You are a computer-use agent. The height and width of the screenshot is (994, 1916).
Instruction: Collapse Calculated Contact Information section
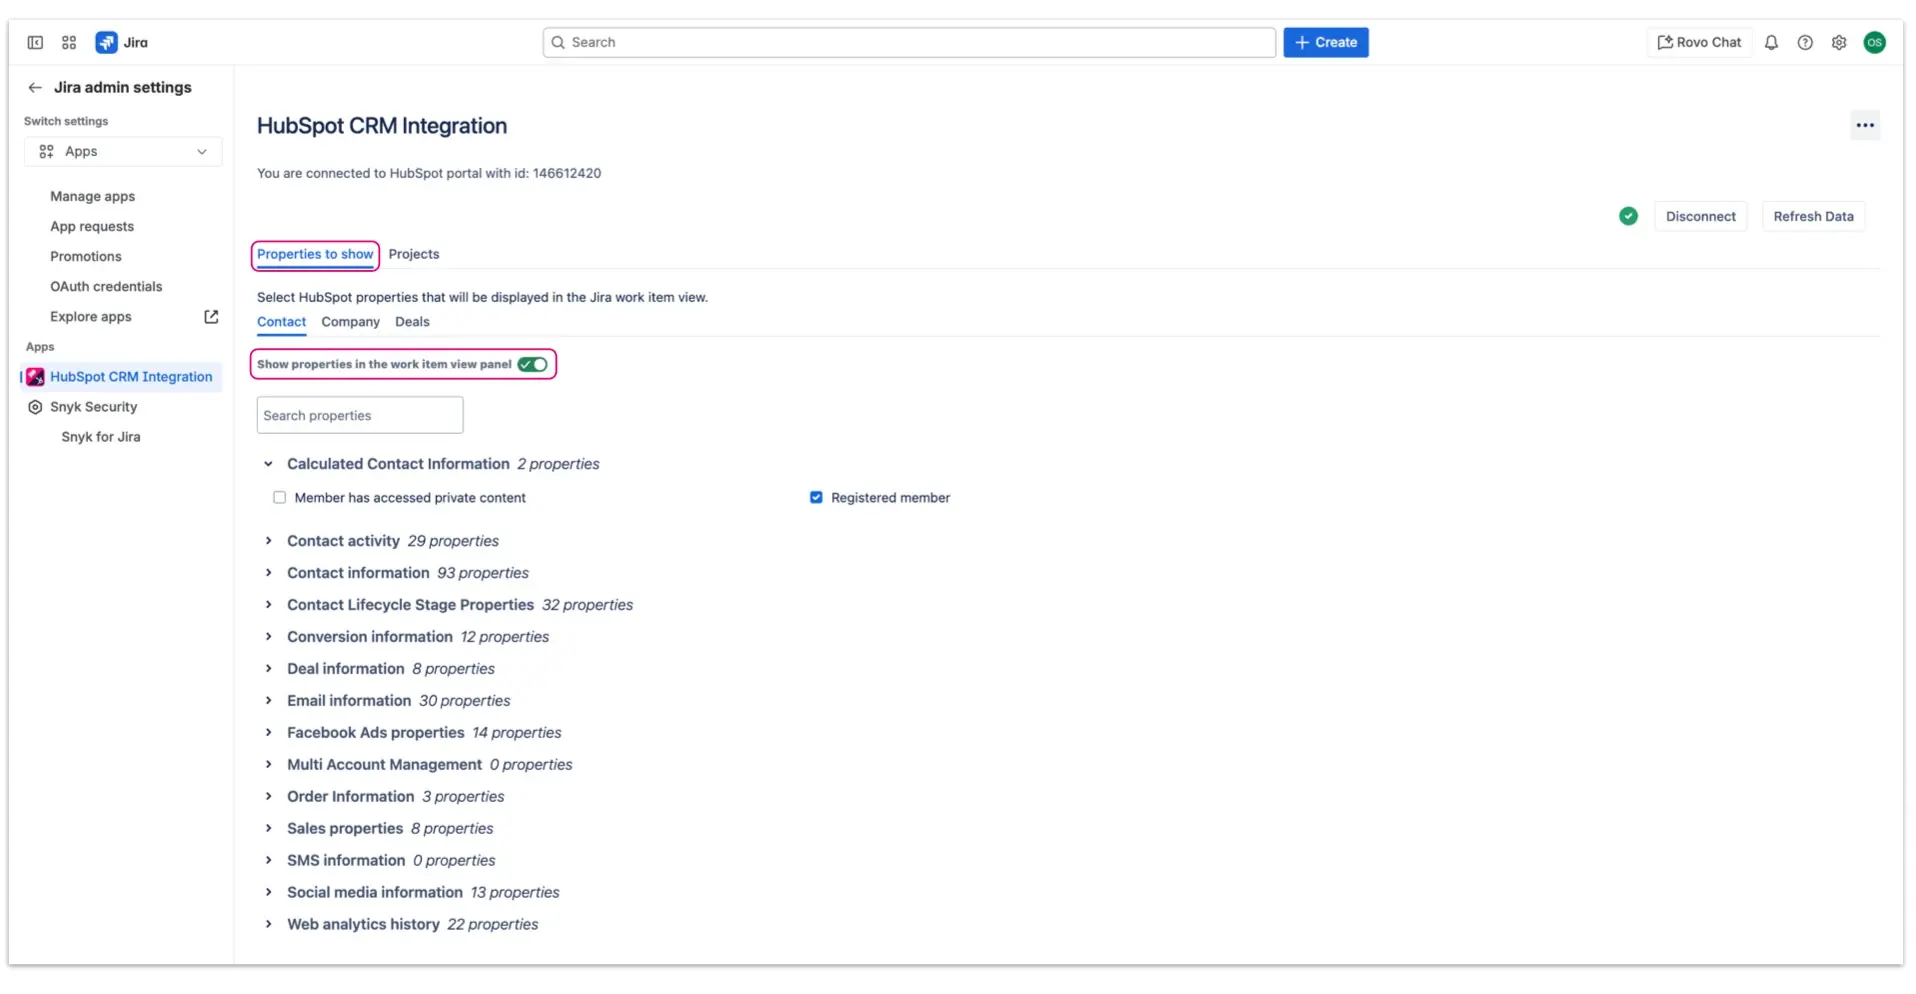[267, 463]
